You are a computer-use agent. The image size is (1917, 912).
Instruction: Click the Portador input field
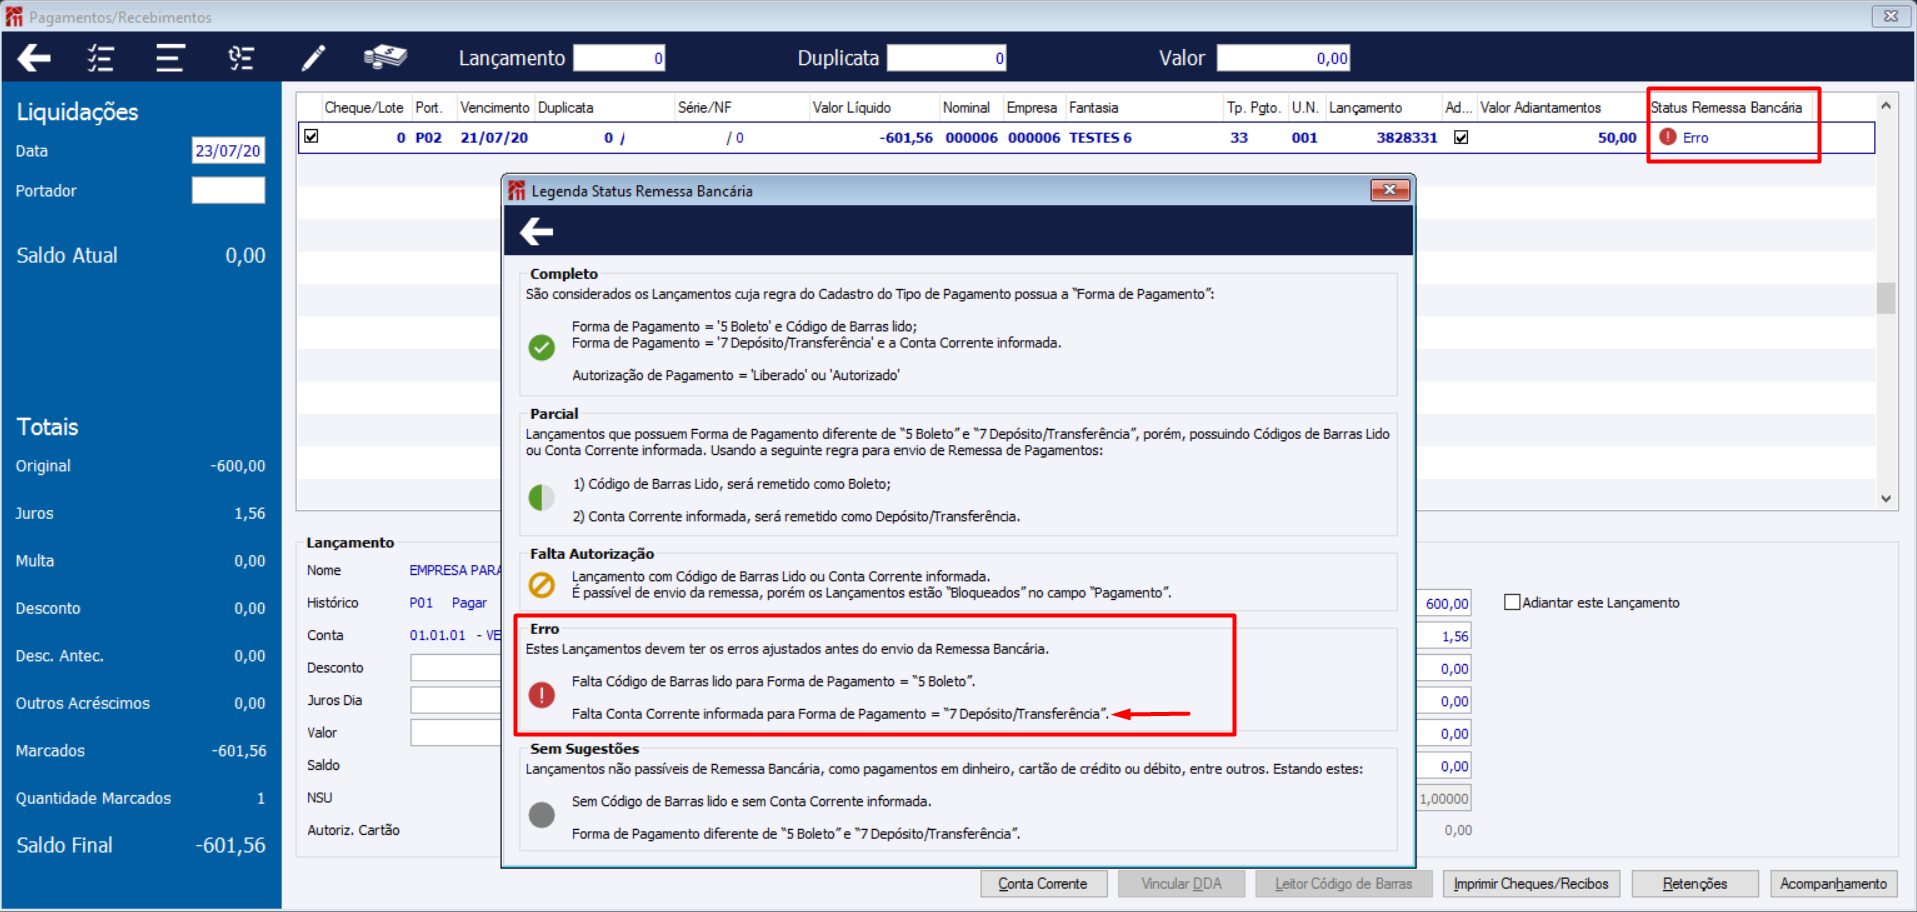point(228,190)
